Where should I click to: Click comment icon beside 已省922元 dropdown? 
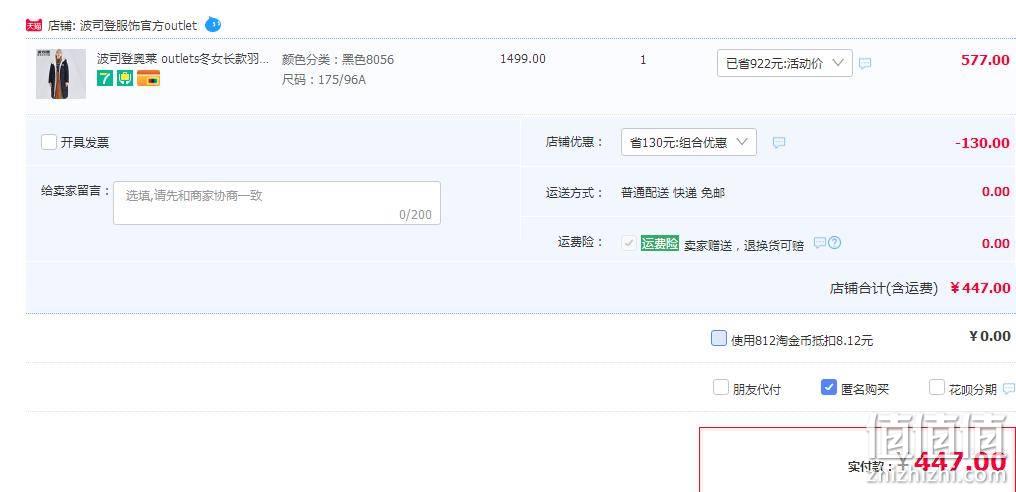coord(865,64)
